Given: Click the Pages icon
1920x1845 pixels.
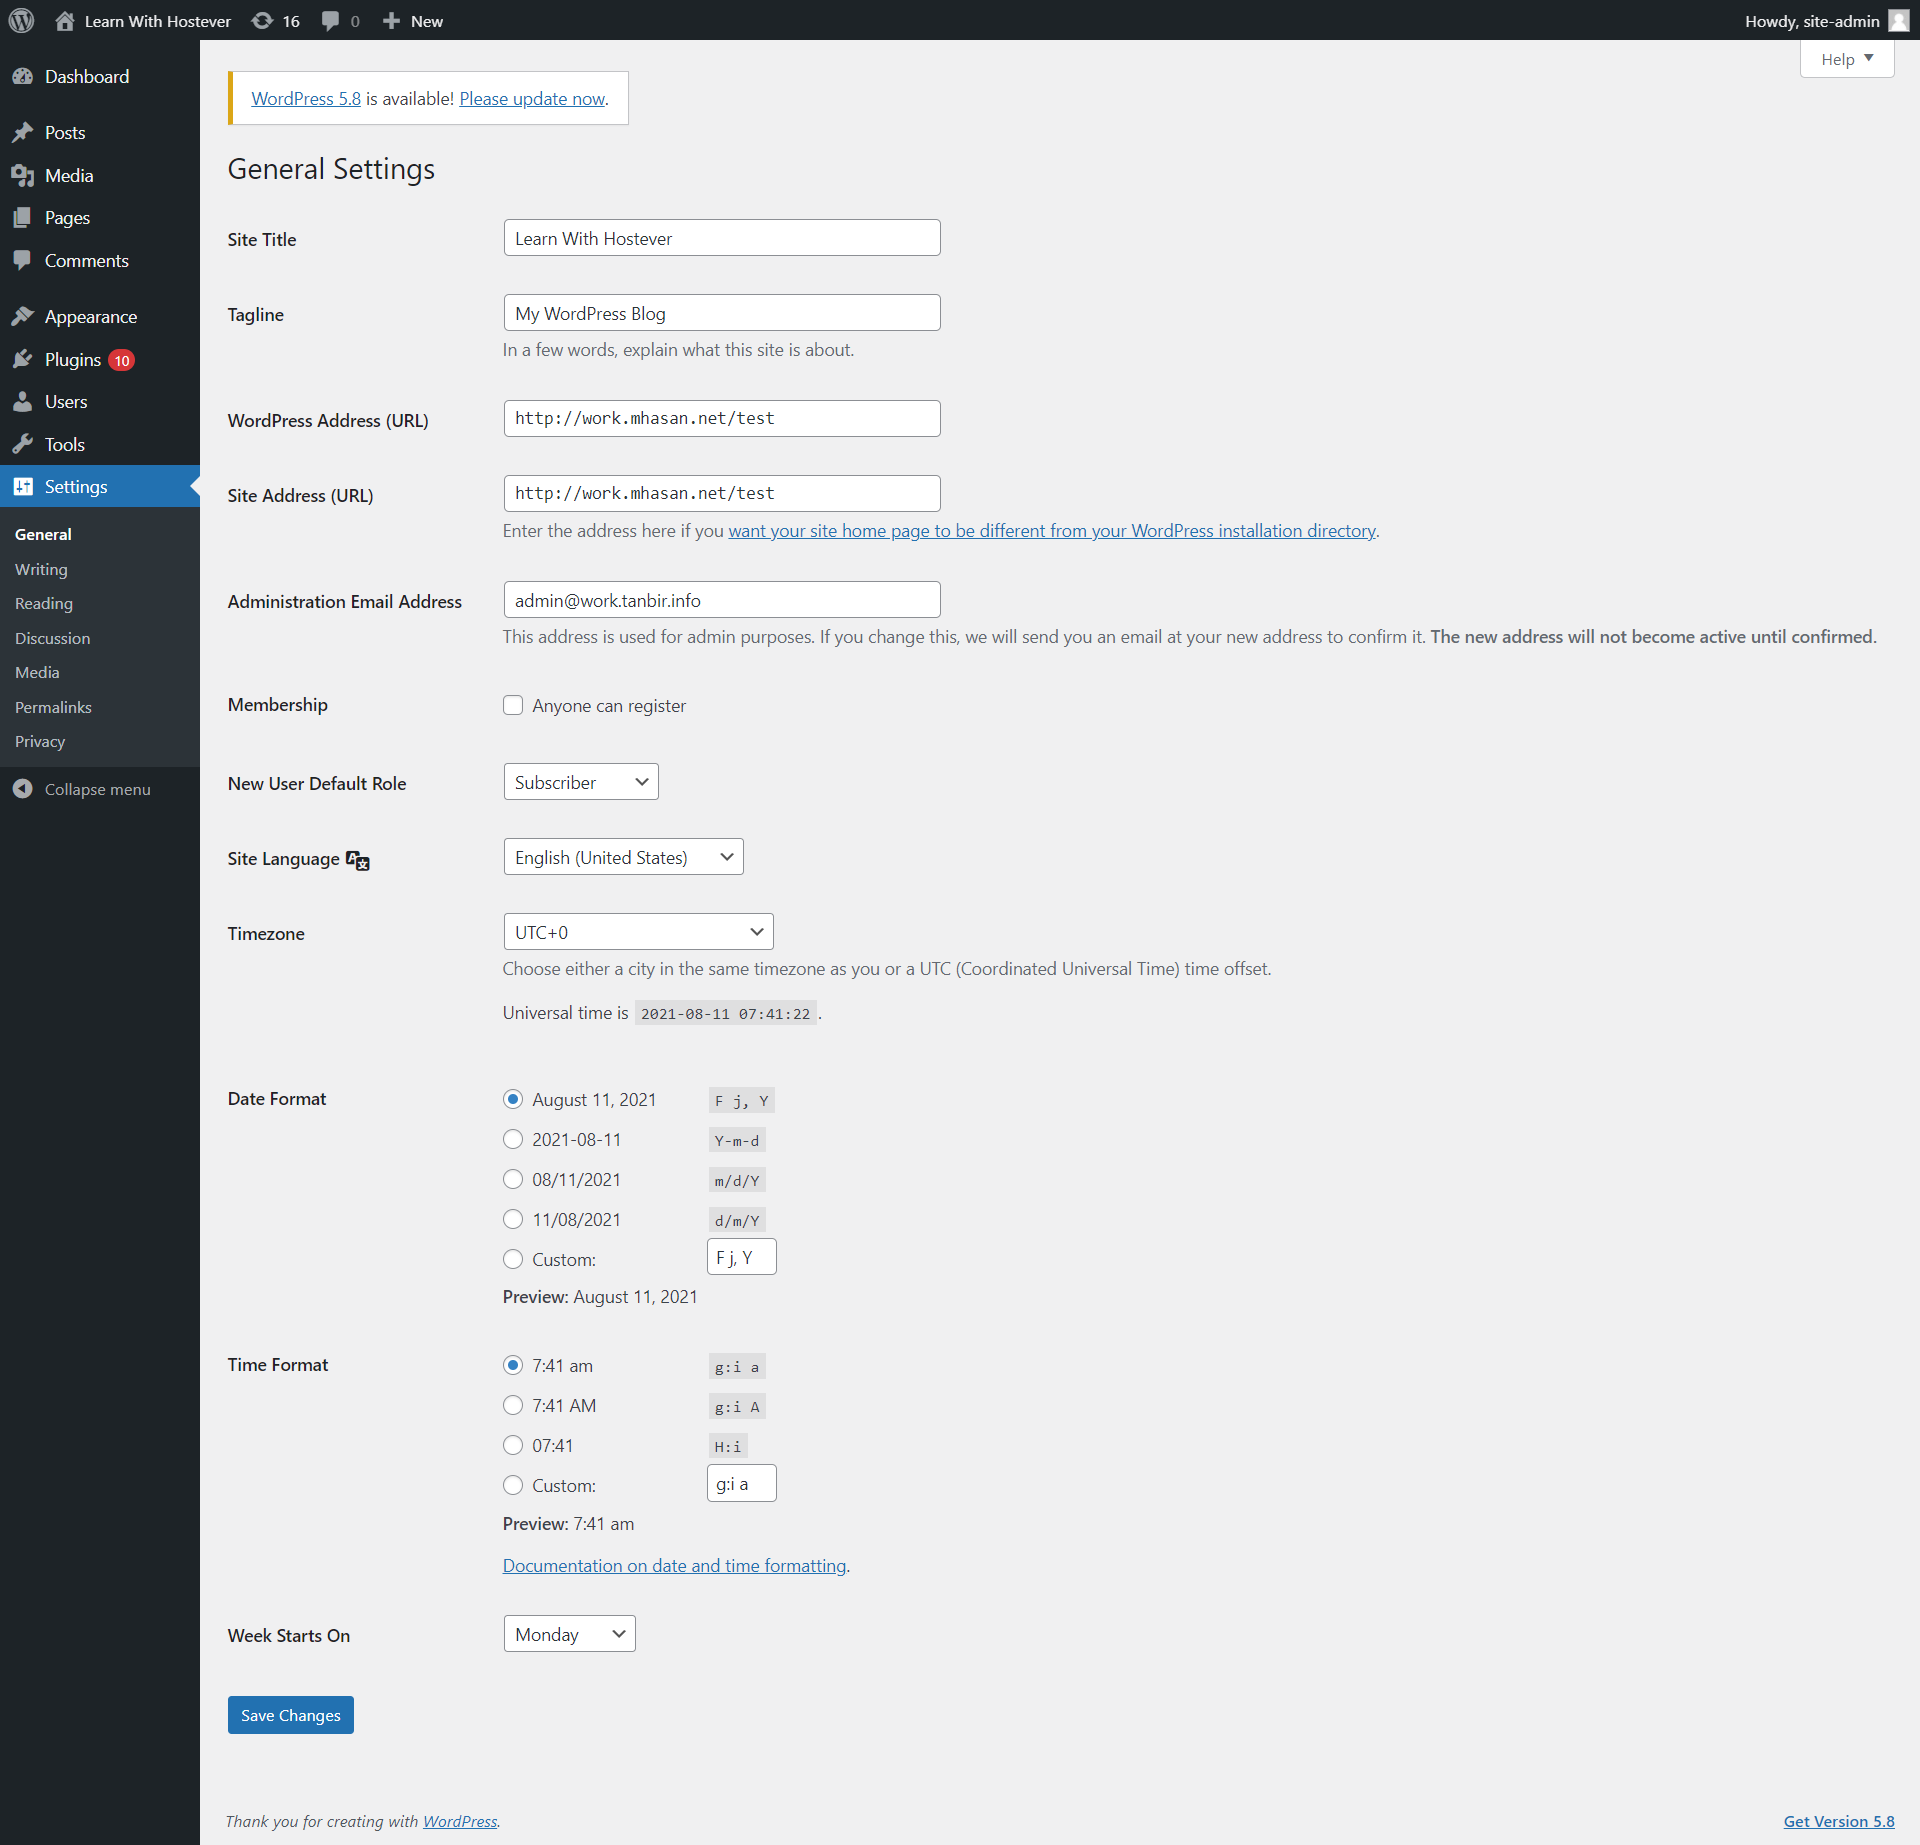Looking at the screenshot, I should [22, 217].
